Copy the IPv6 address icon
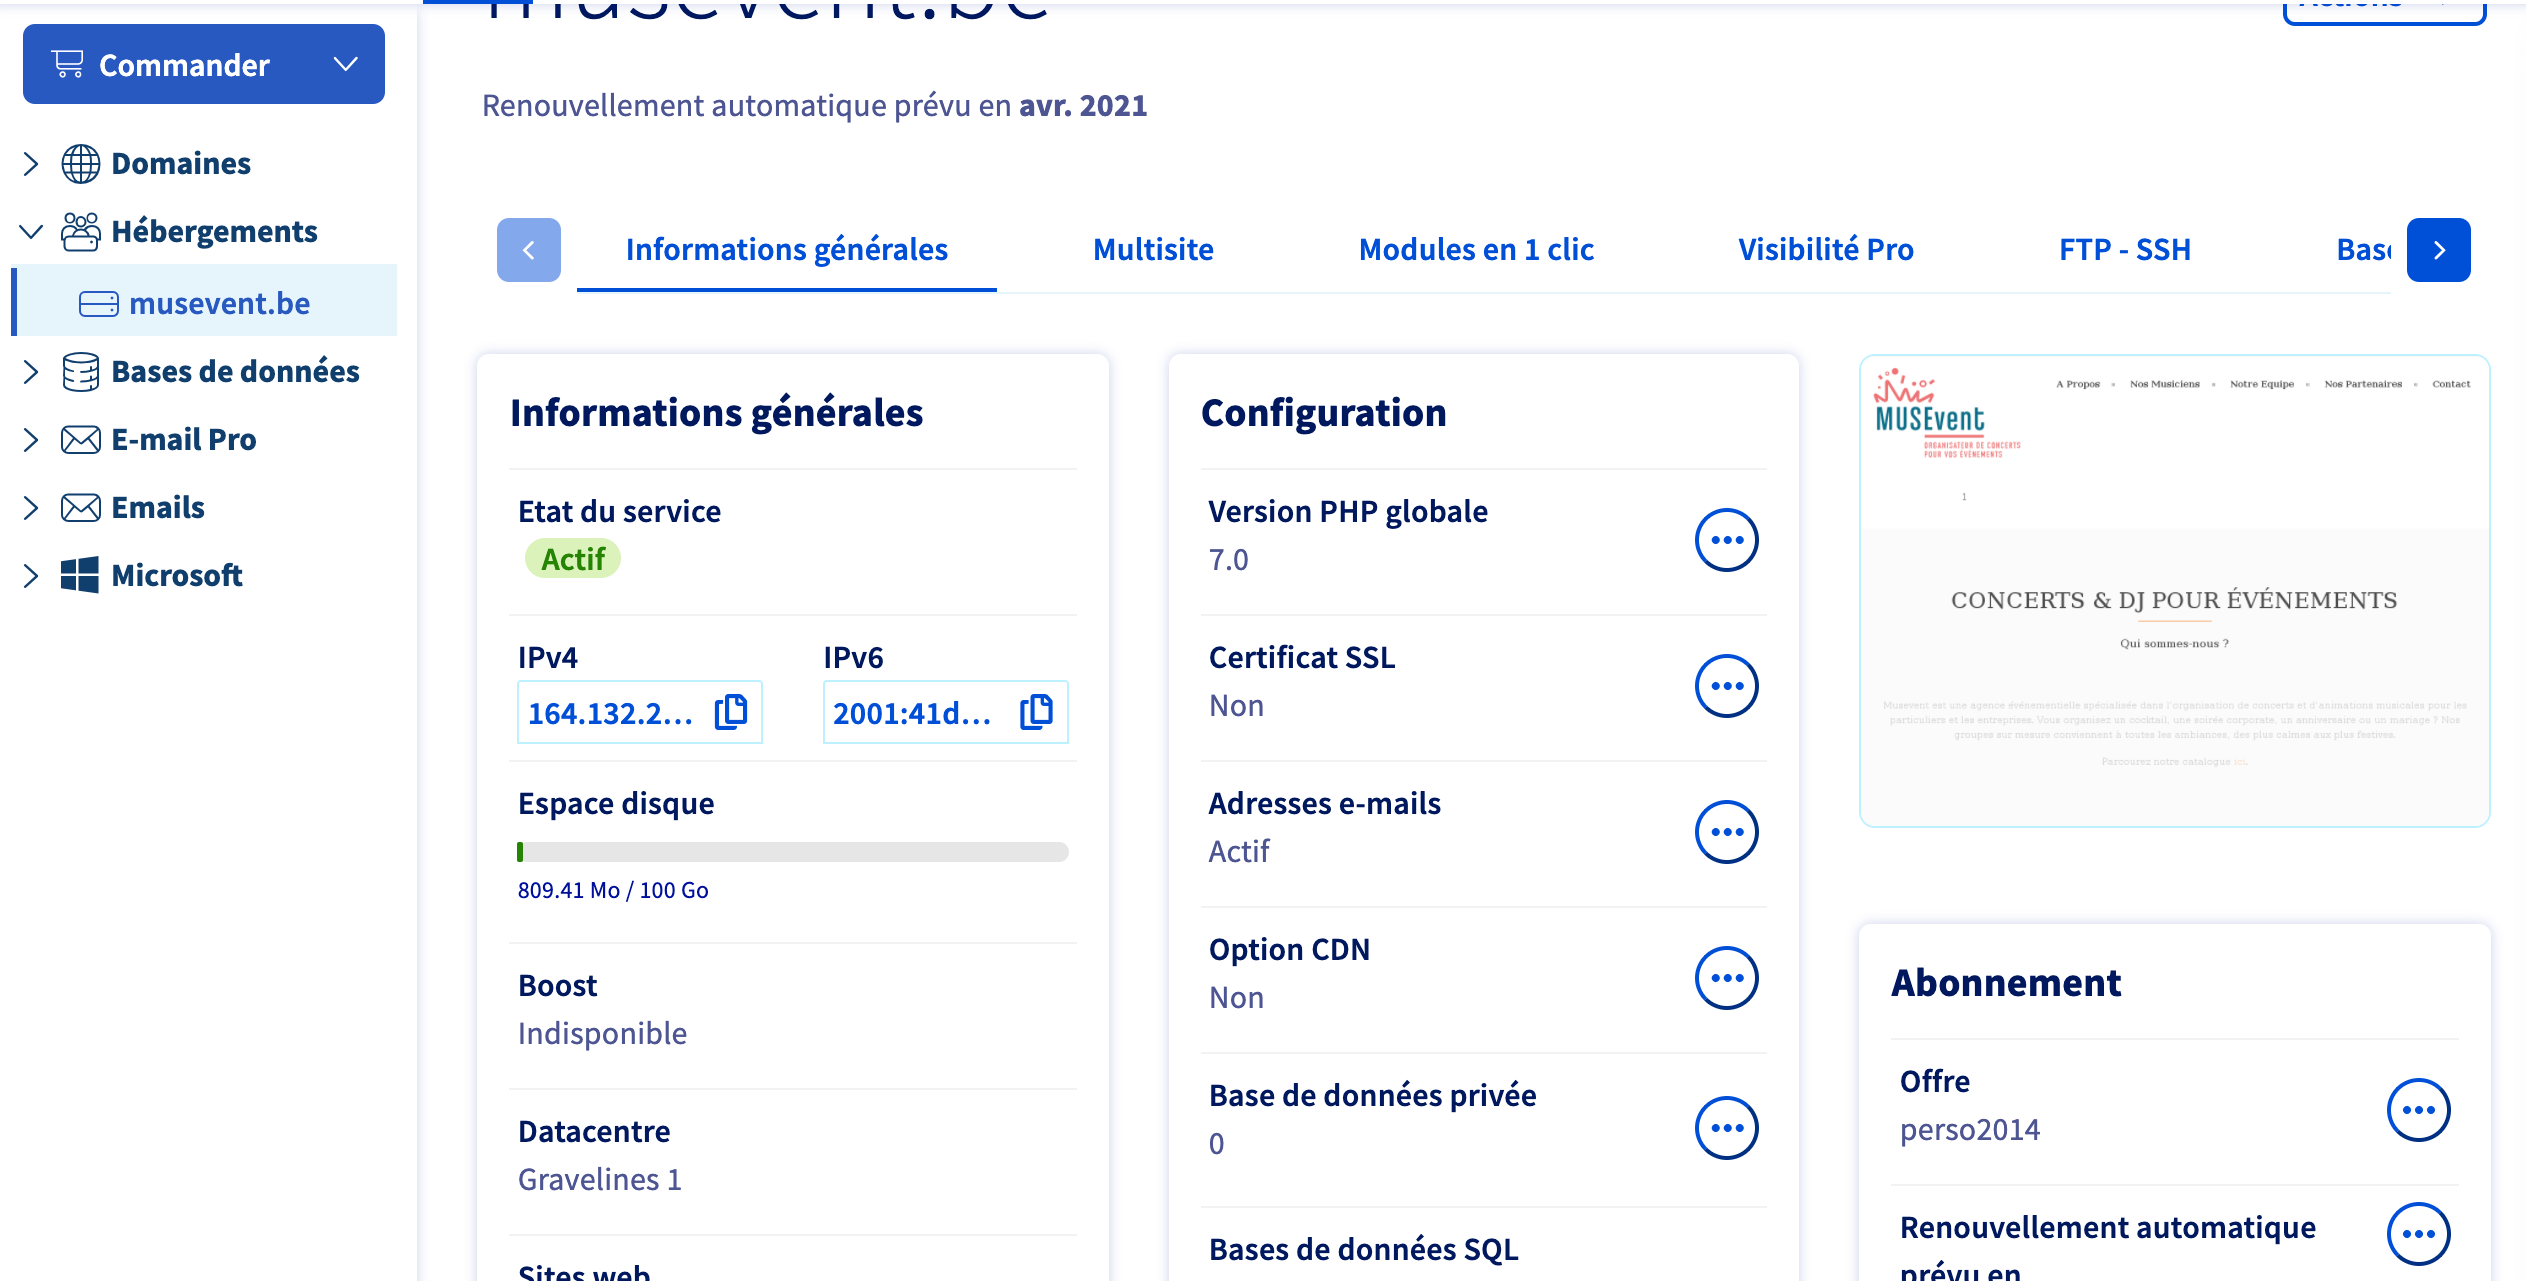Screen dimensions: 2526x1281 1036,712
